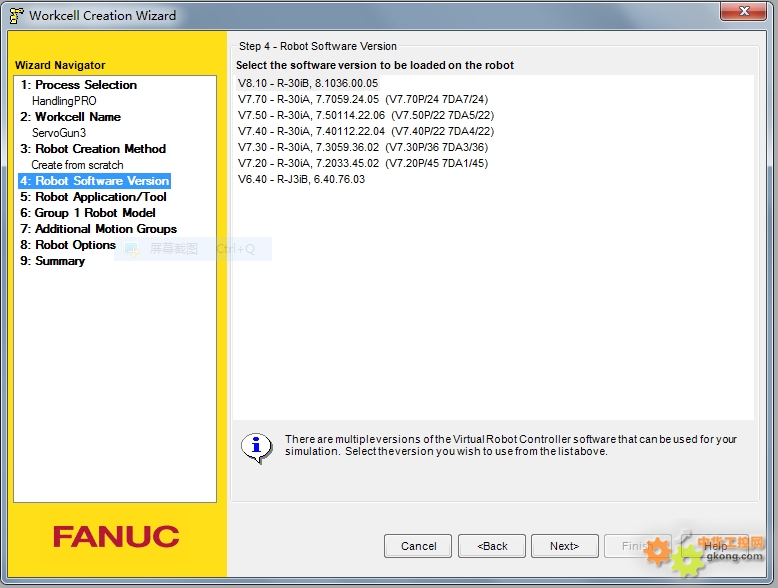
Task: Select V7.30 - R-30iA 7.3059.36.02 row
Action: (363, 147)
